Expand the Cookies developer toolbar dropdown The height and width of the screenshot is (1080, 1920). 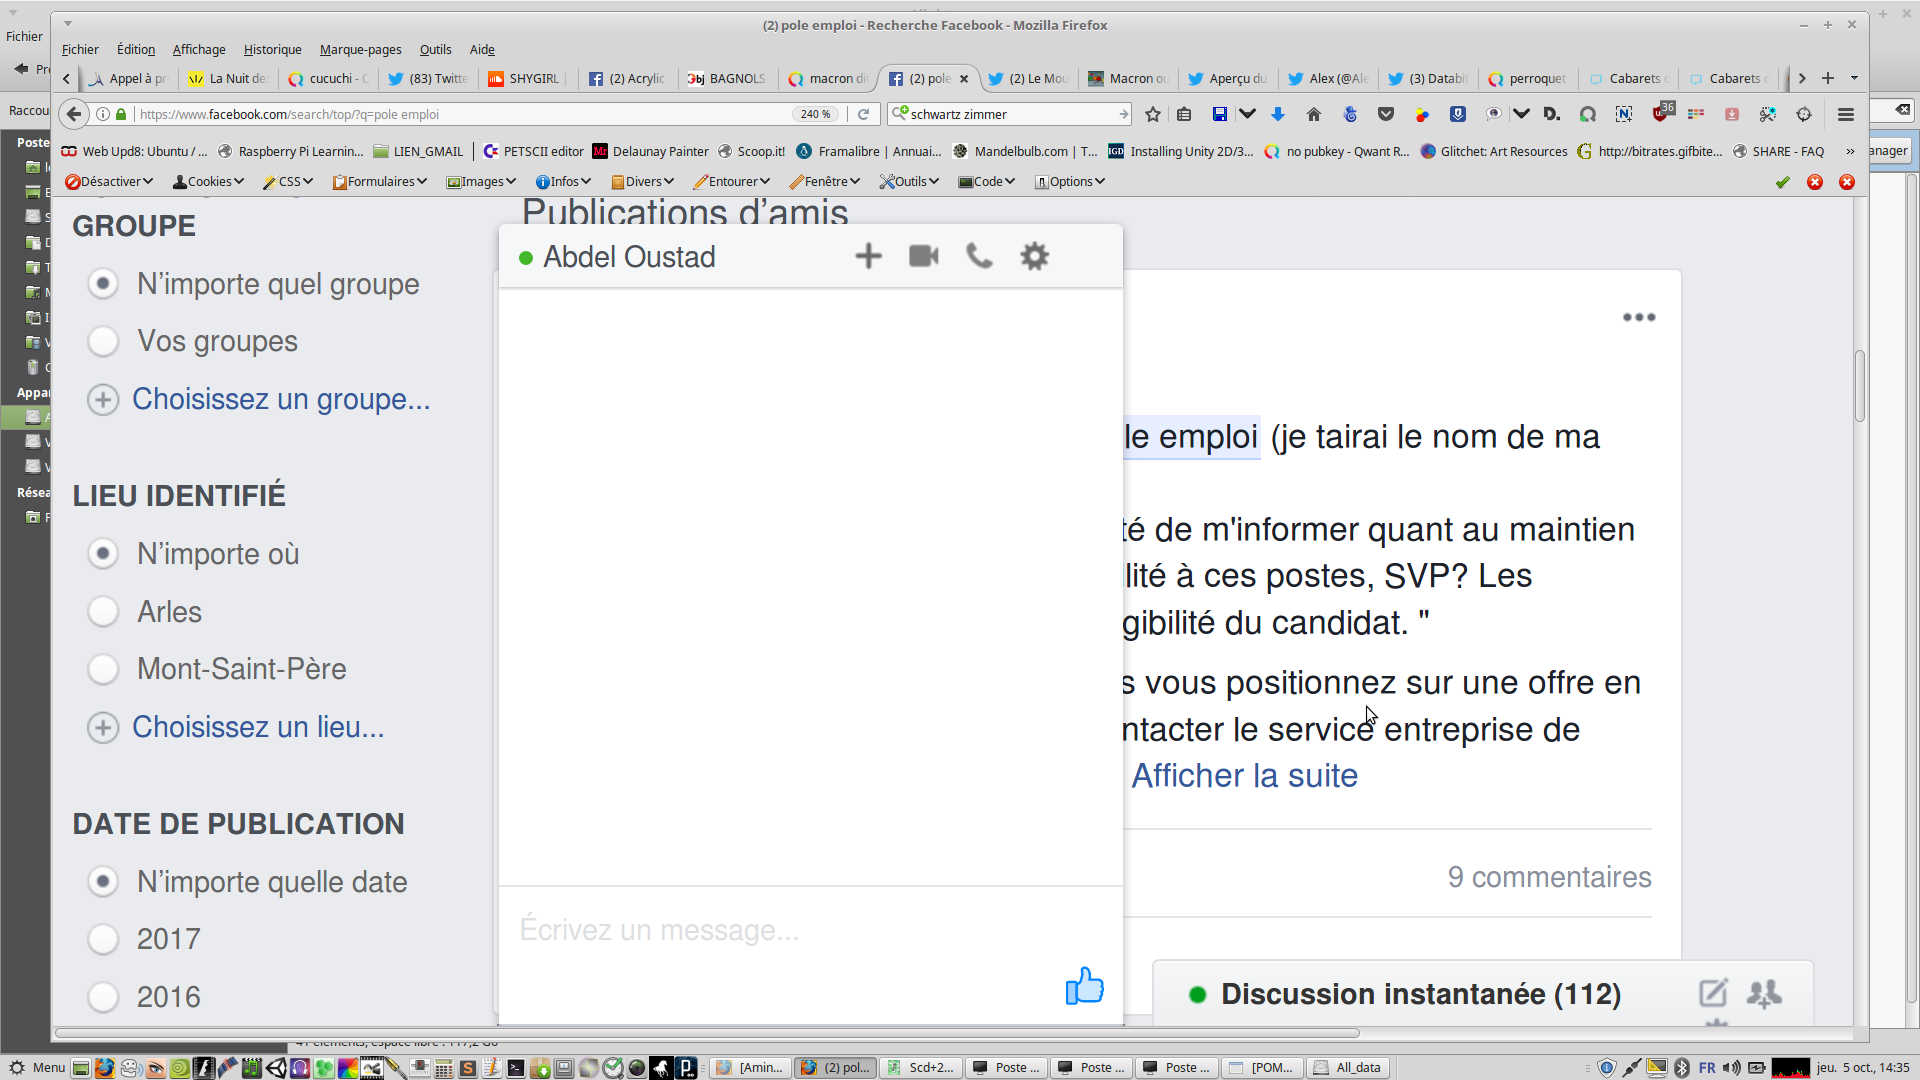[209, 181]
